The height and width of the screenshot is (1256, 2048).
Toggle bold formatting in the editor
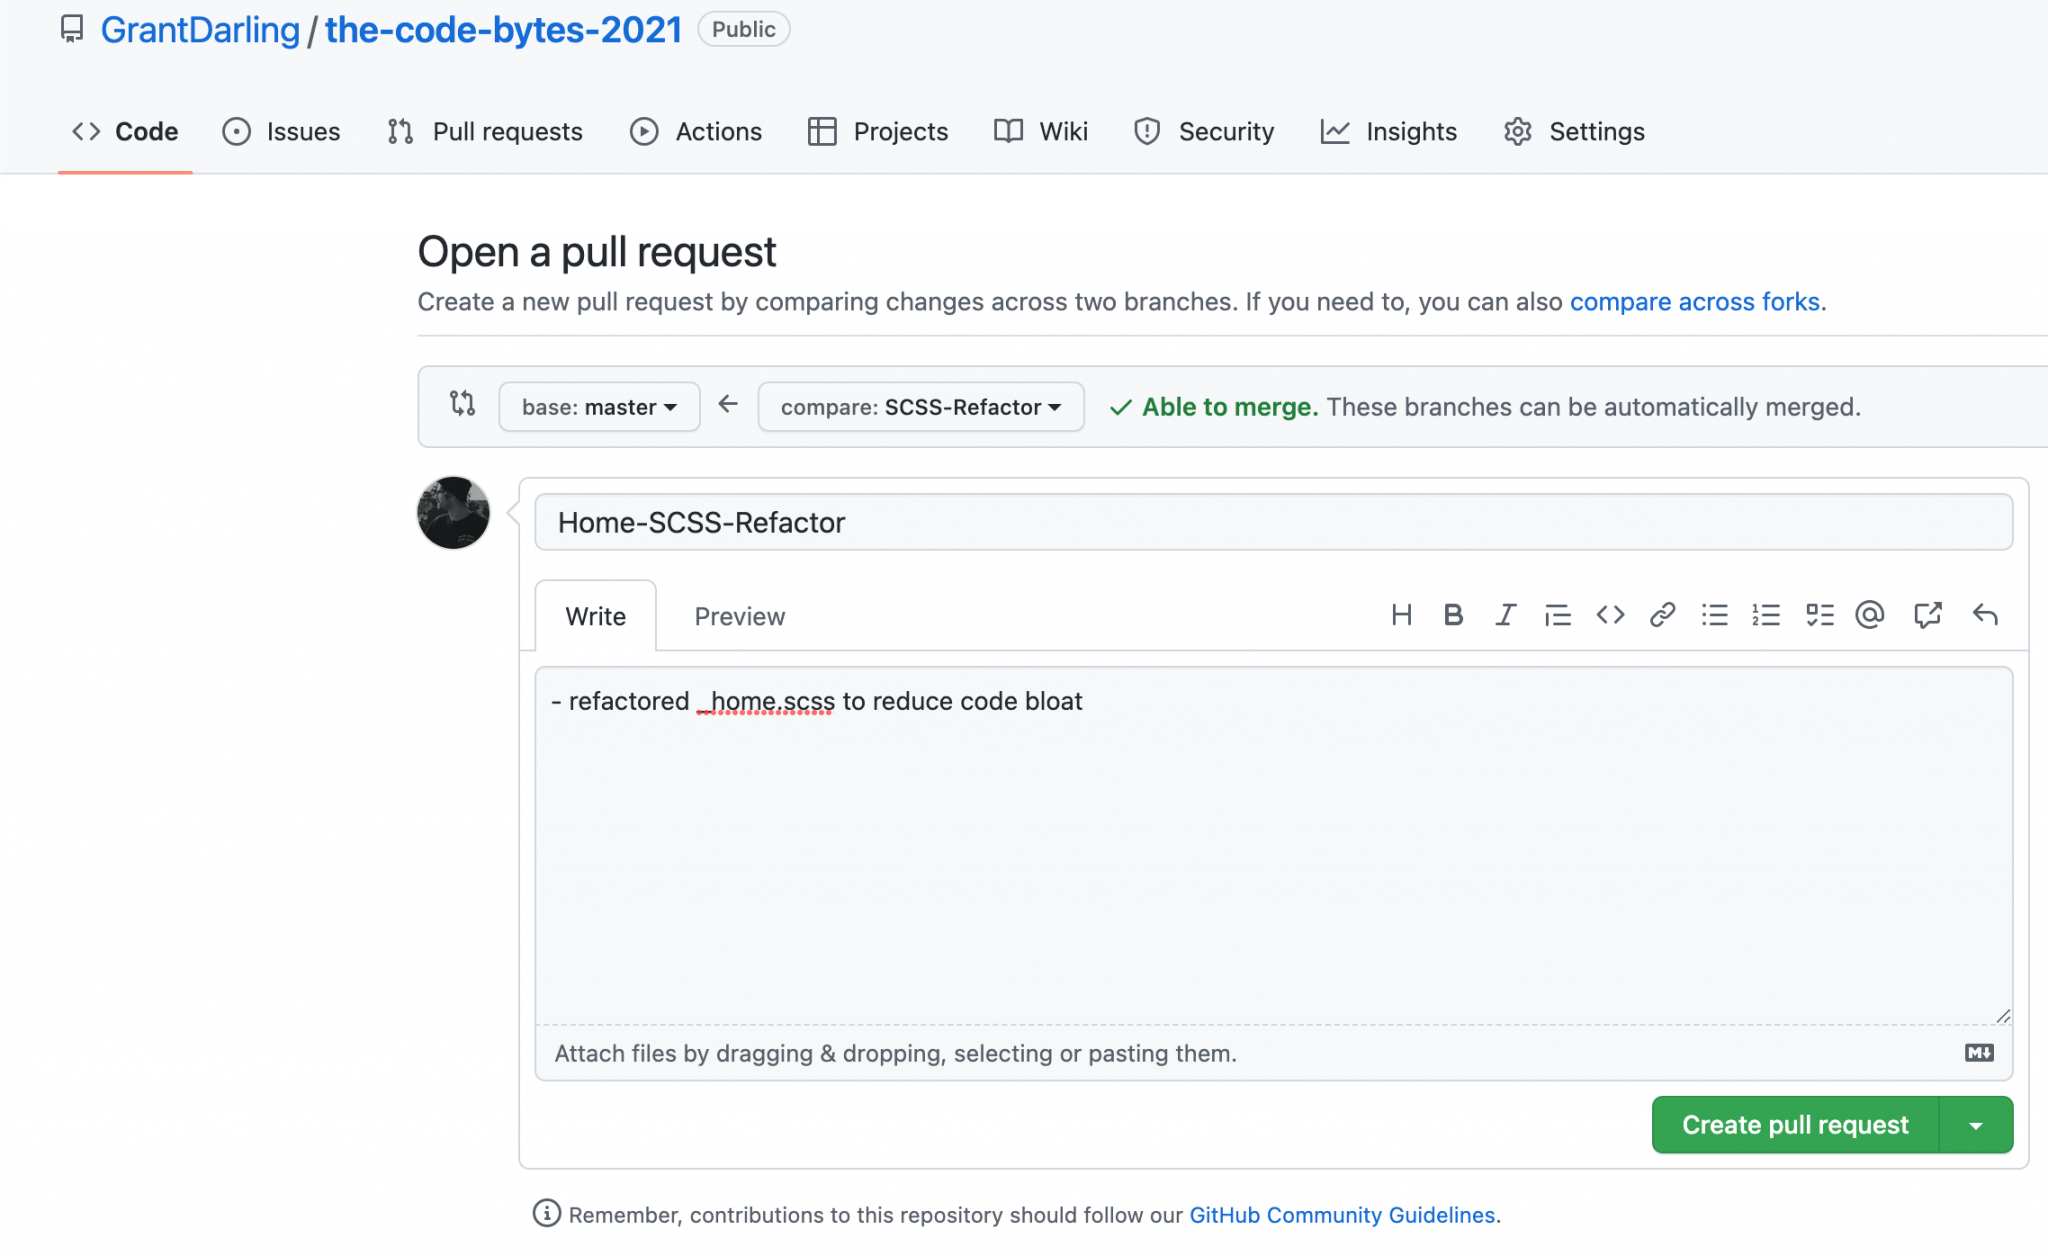[x=1453, y=615]
